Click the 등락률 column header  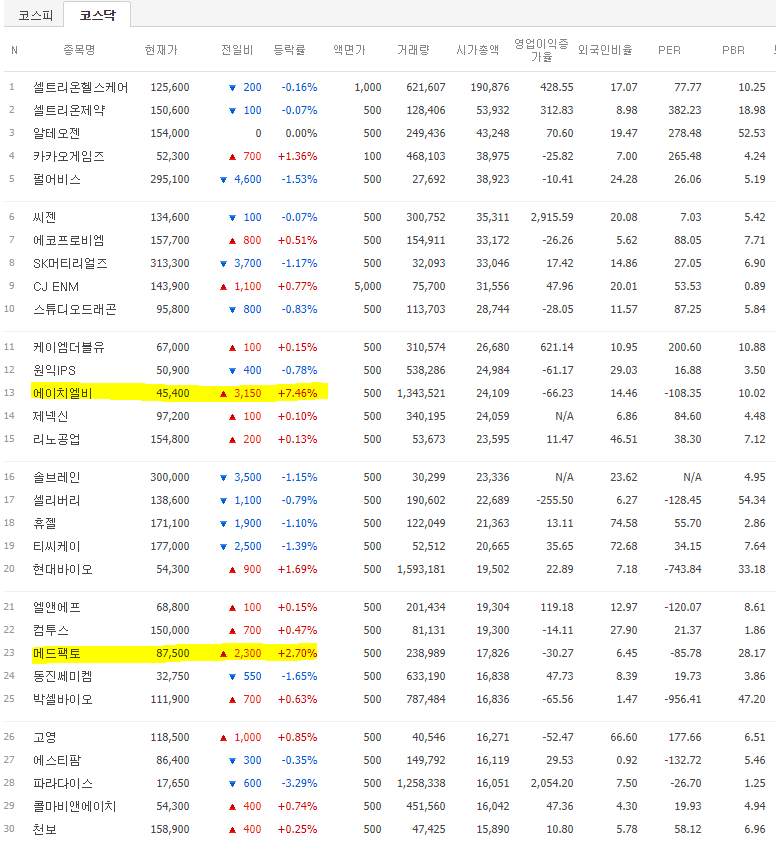pos(289,50)
